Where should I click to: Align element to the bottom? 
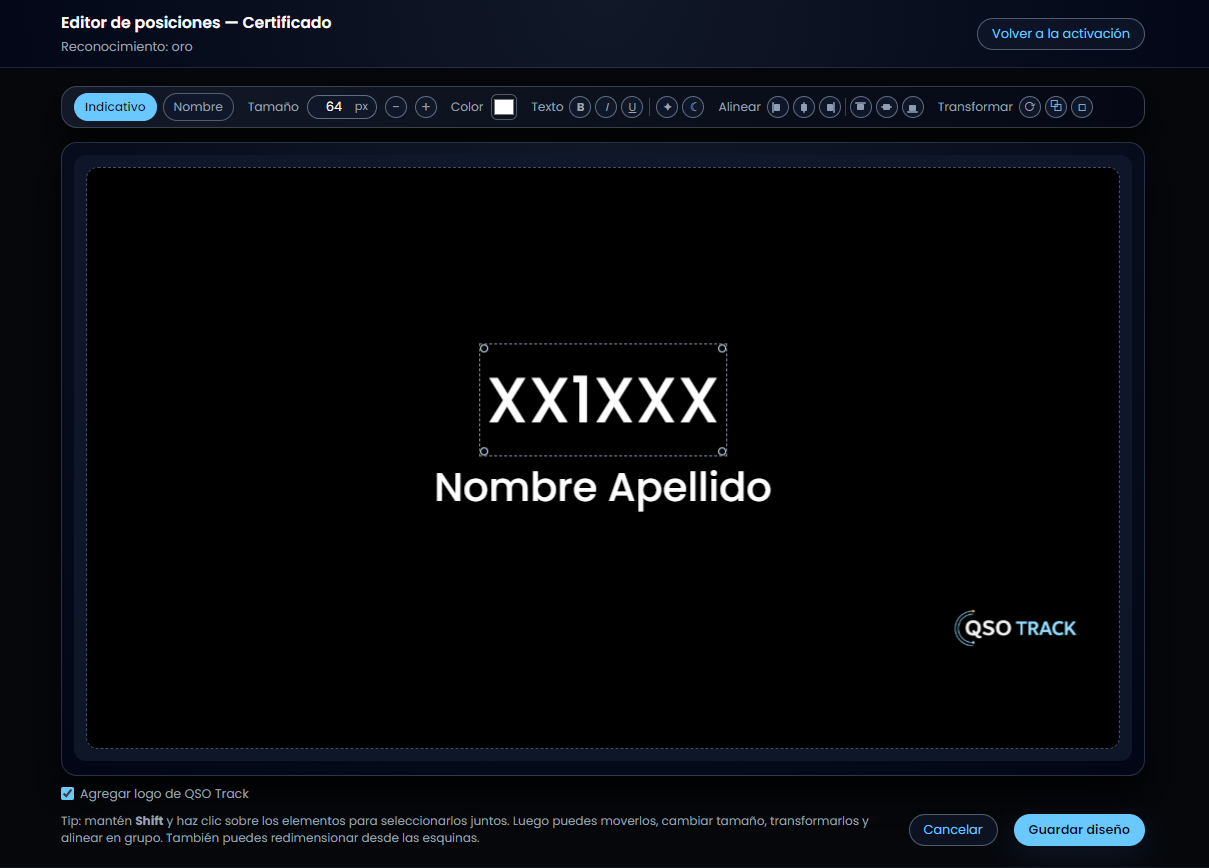[912, 107]
